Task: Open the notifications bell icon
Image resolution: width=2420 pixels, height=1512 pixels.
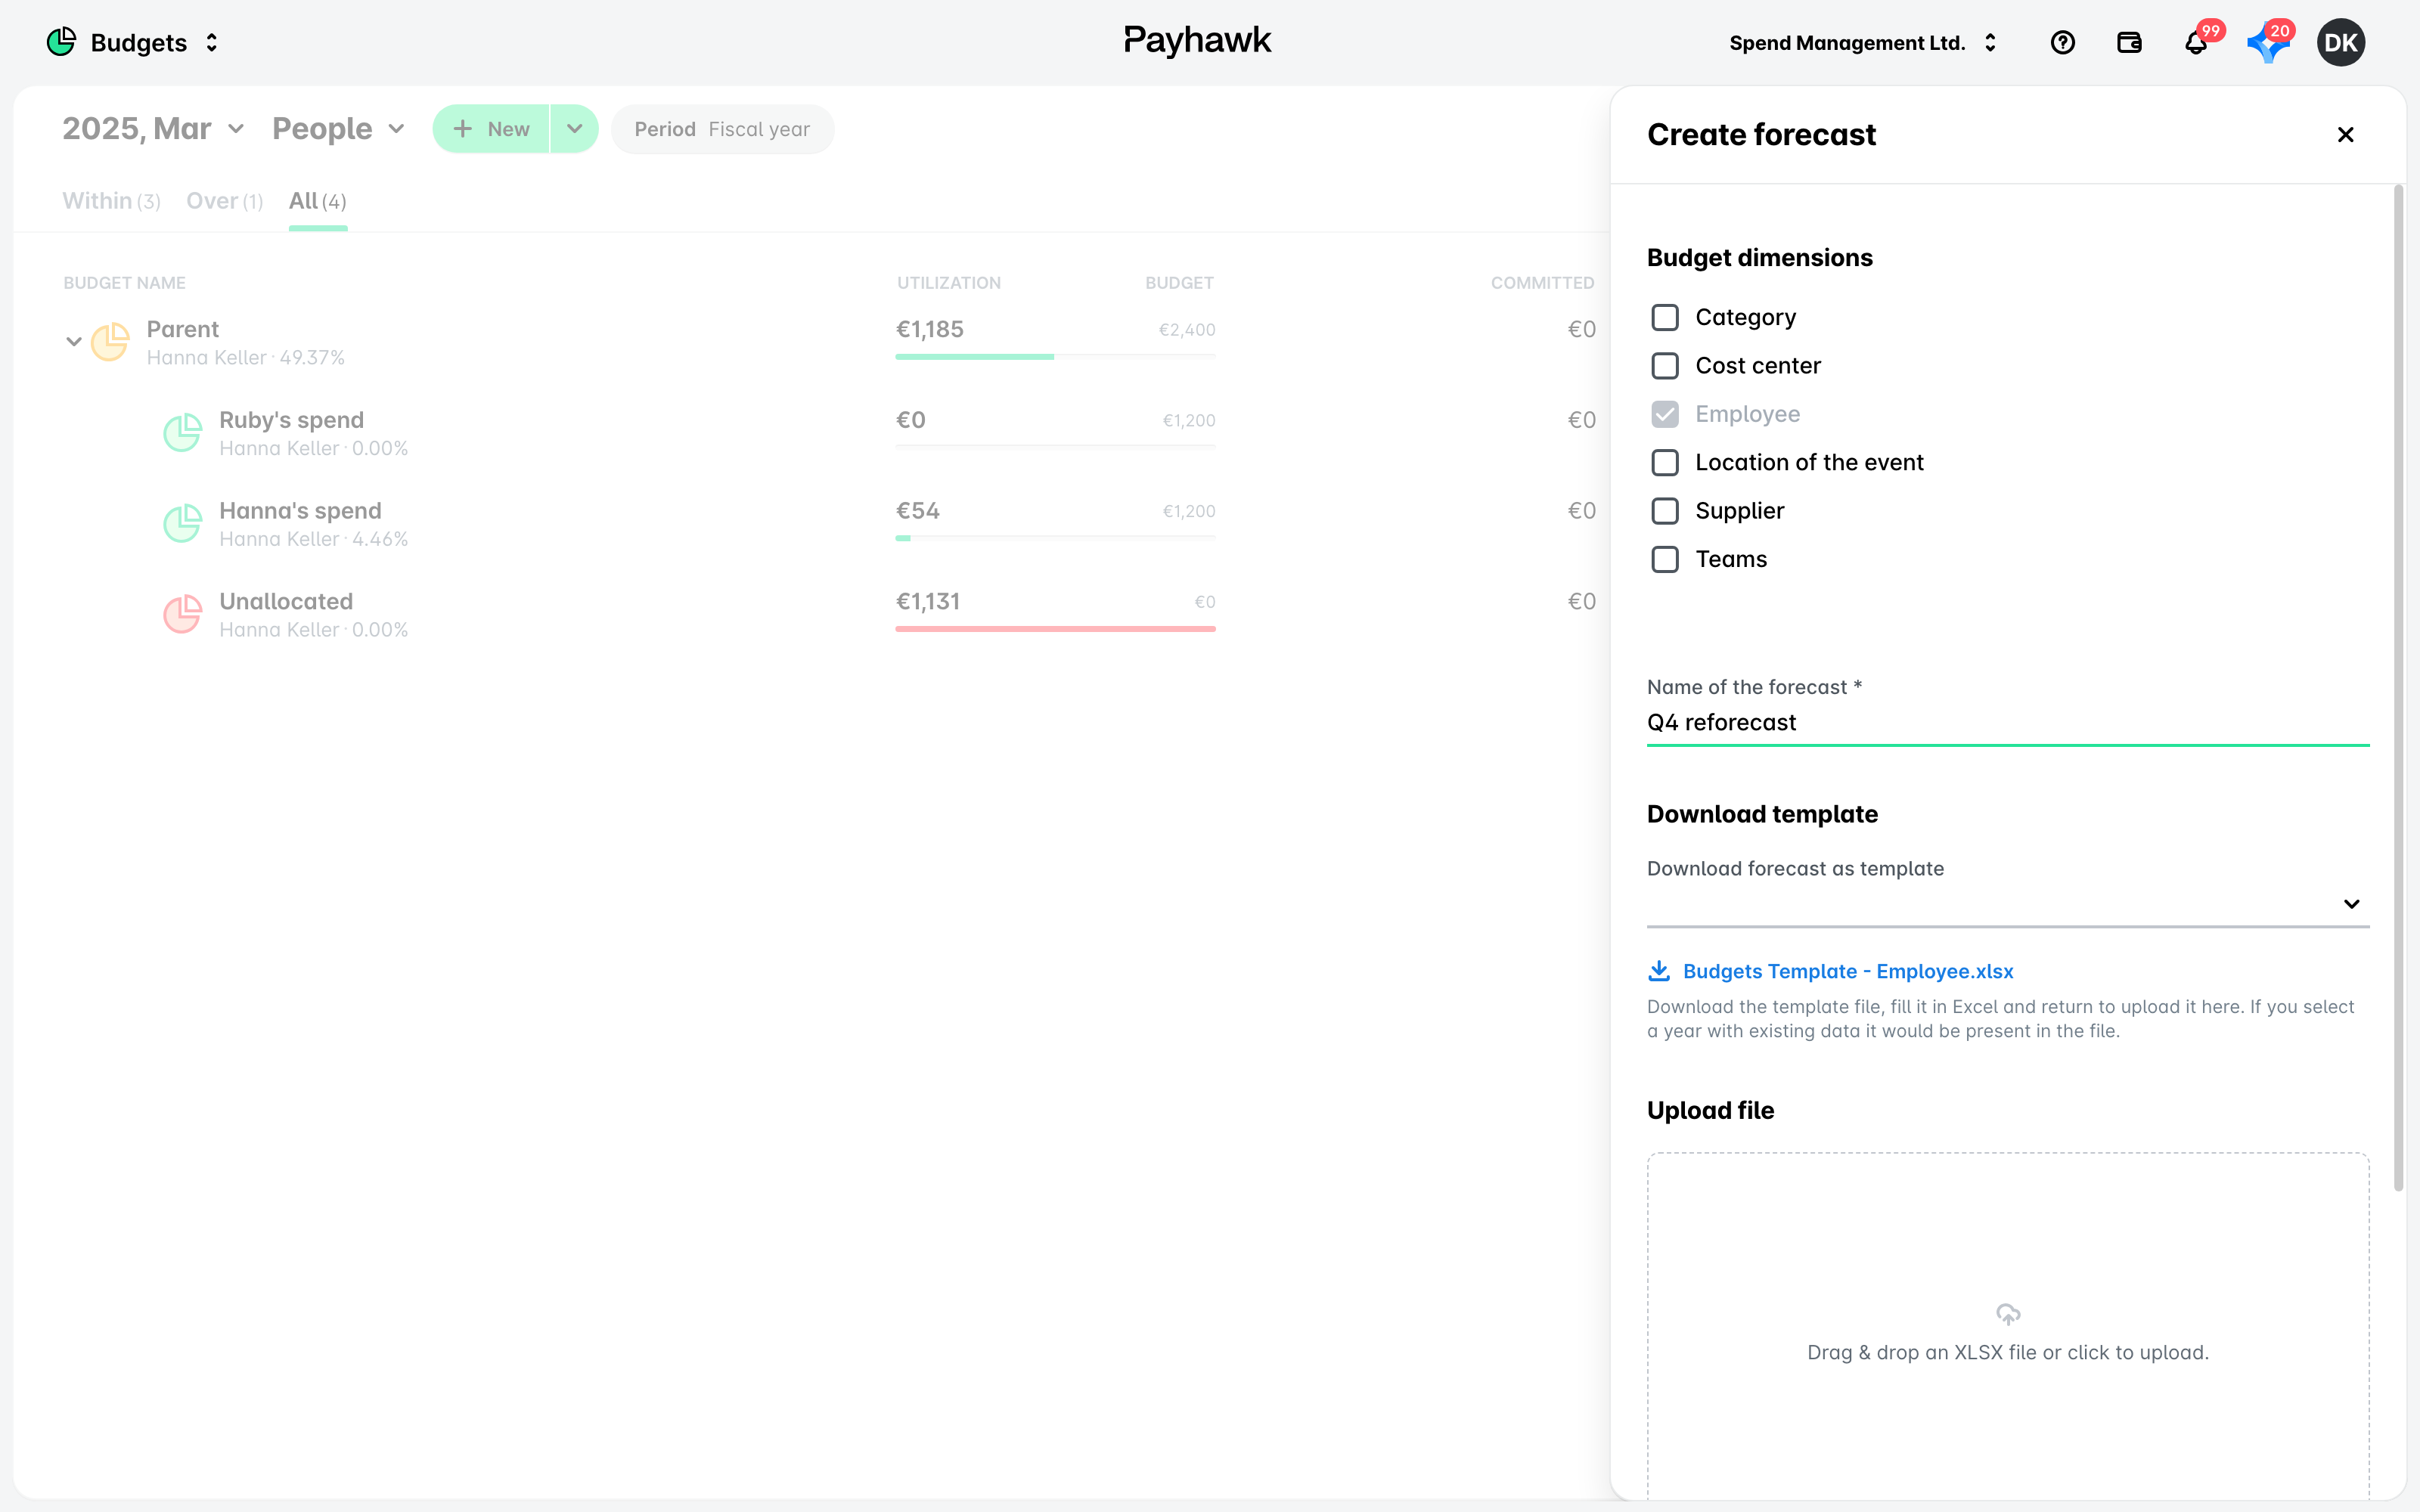Action: [x=2196, y=43]
